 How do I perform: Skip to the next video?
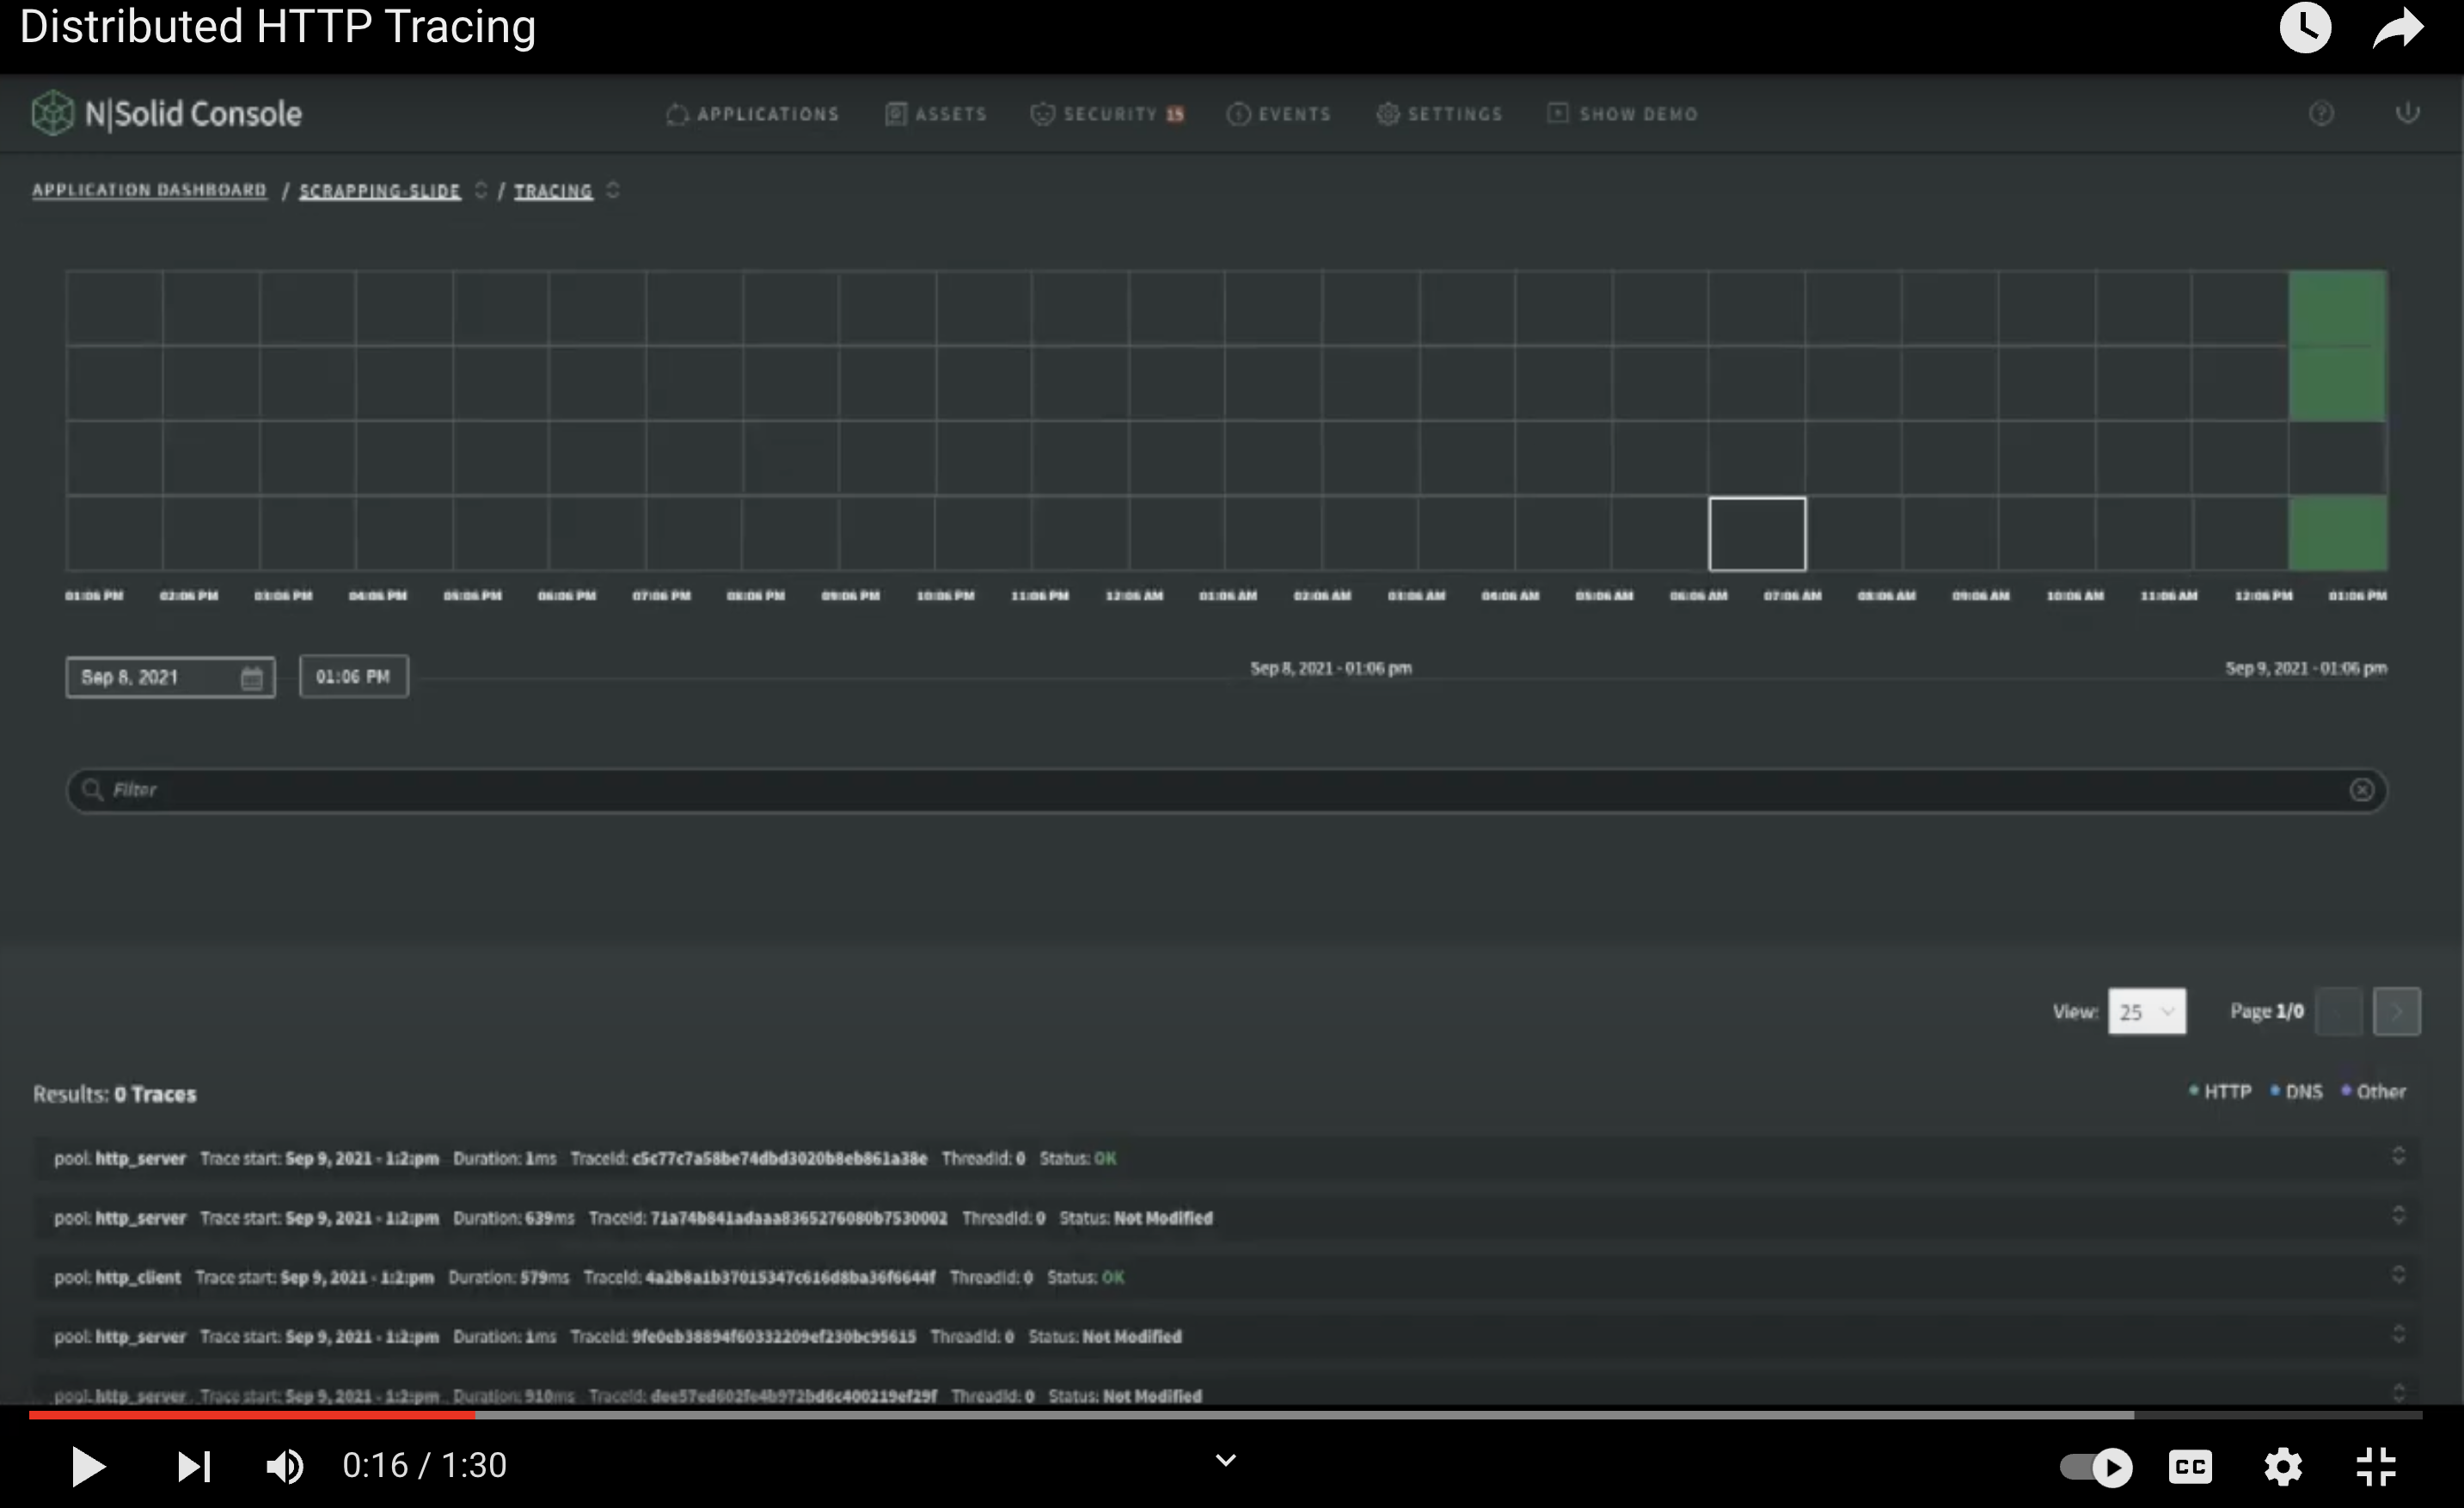click(x=193, y=1466)
